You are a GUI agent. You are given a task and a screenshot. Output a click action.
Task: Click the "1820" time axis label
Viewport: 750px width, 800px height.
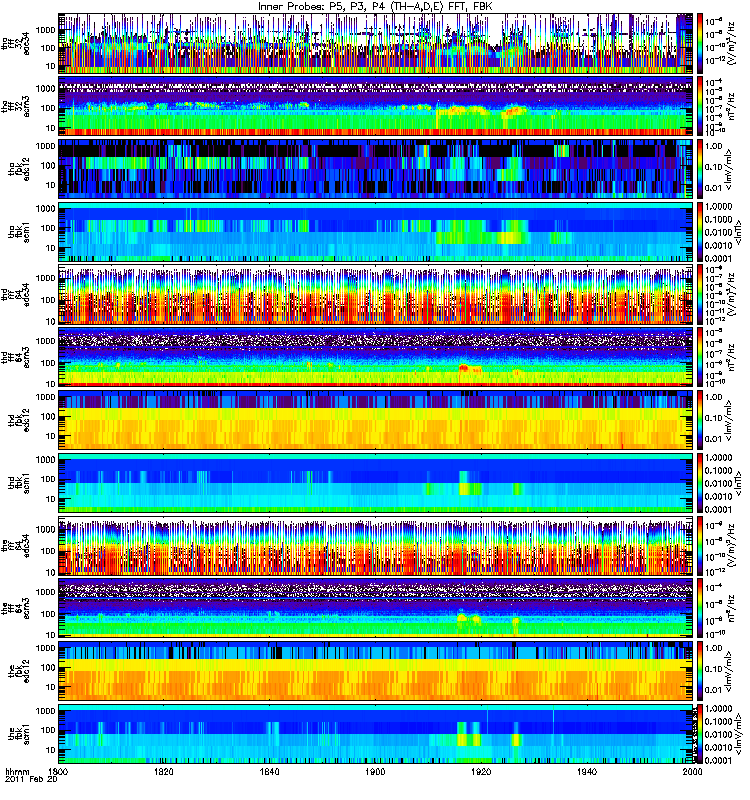(164, 771)
